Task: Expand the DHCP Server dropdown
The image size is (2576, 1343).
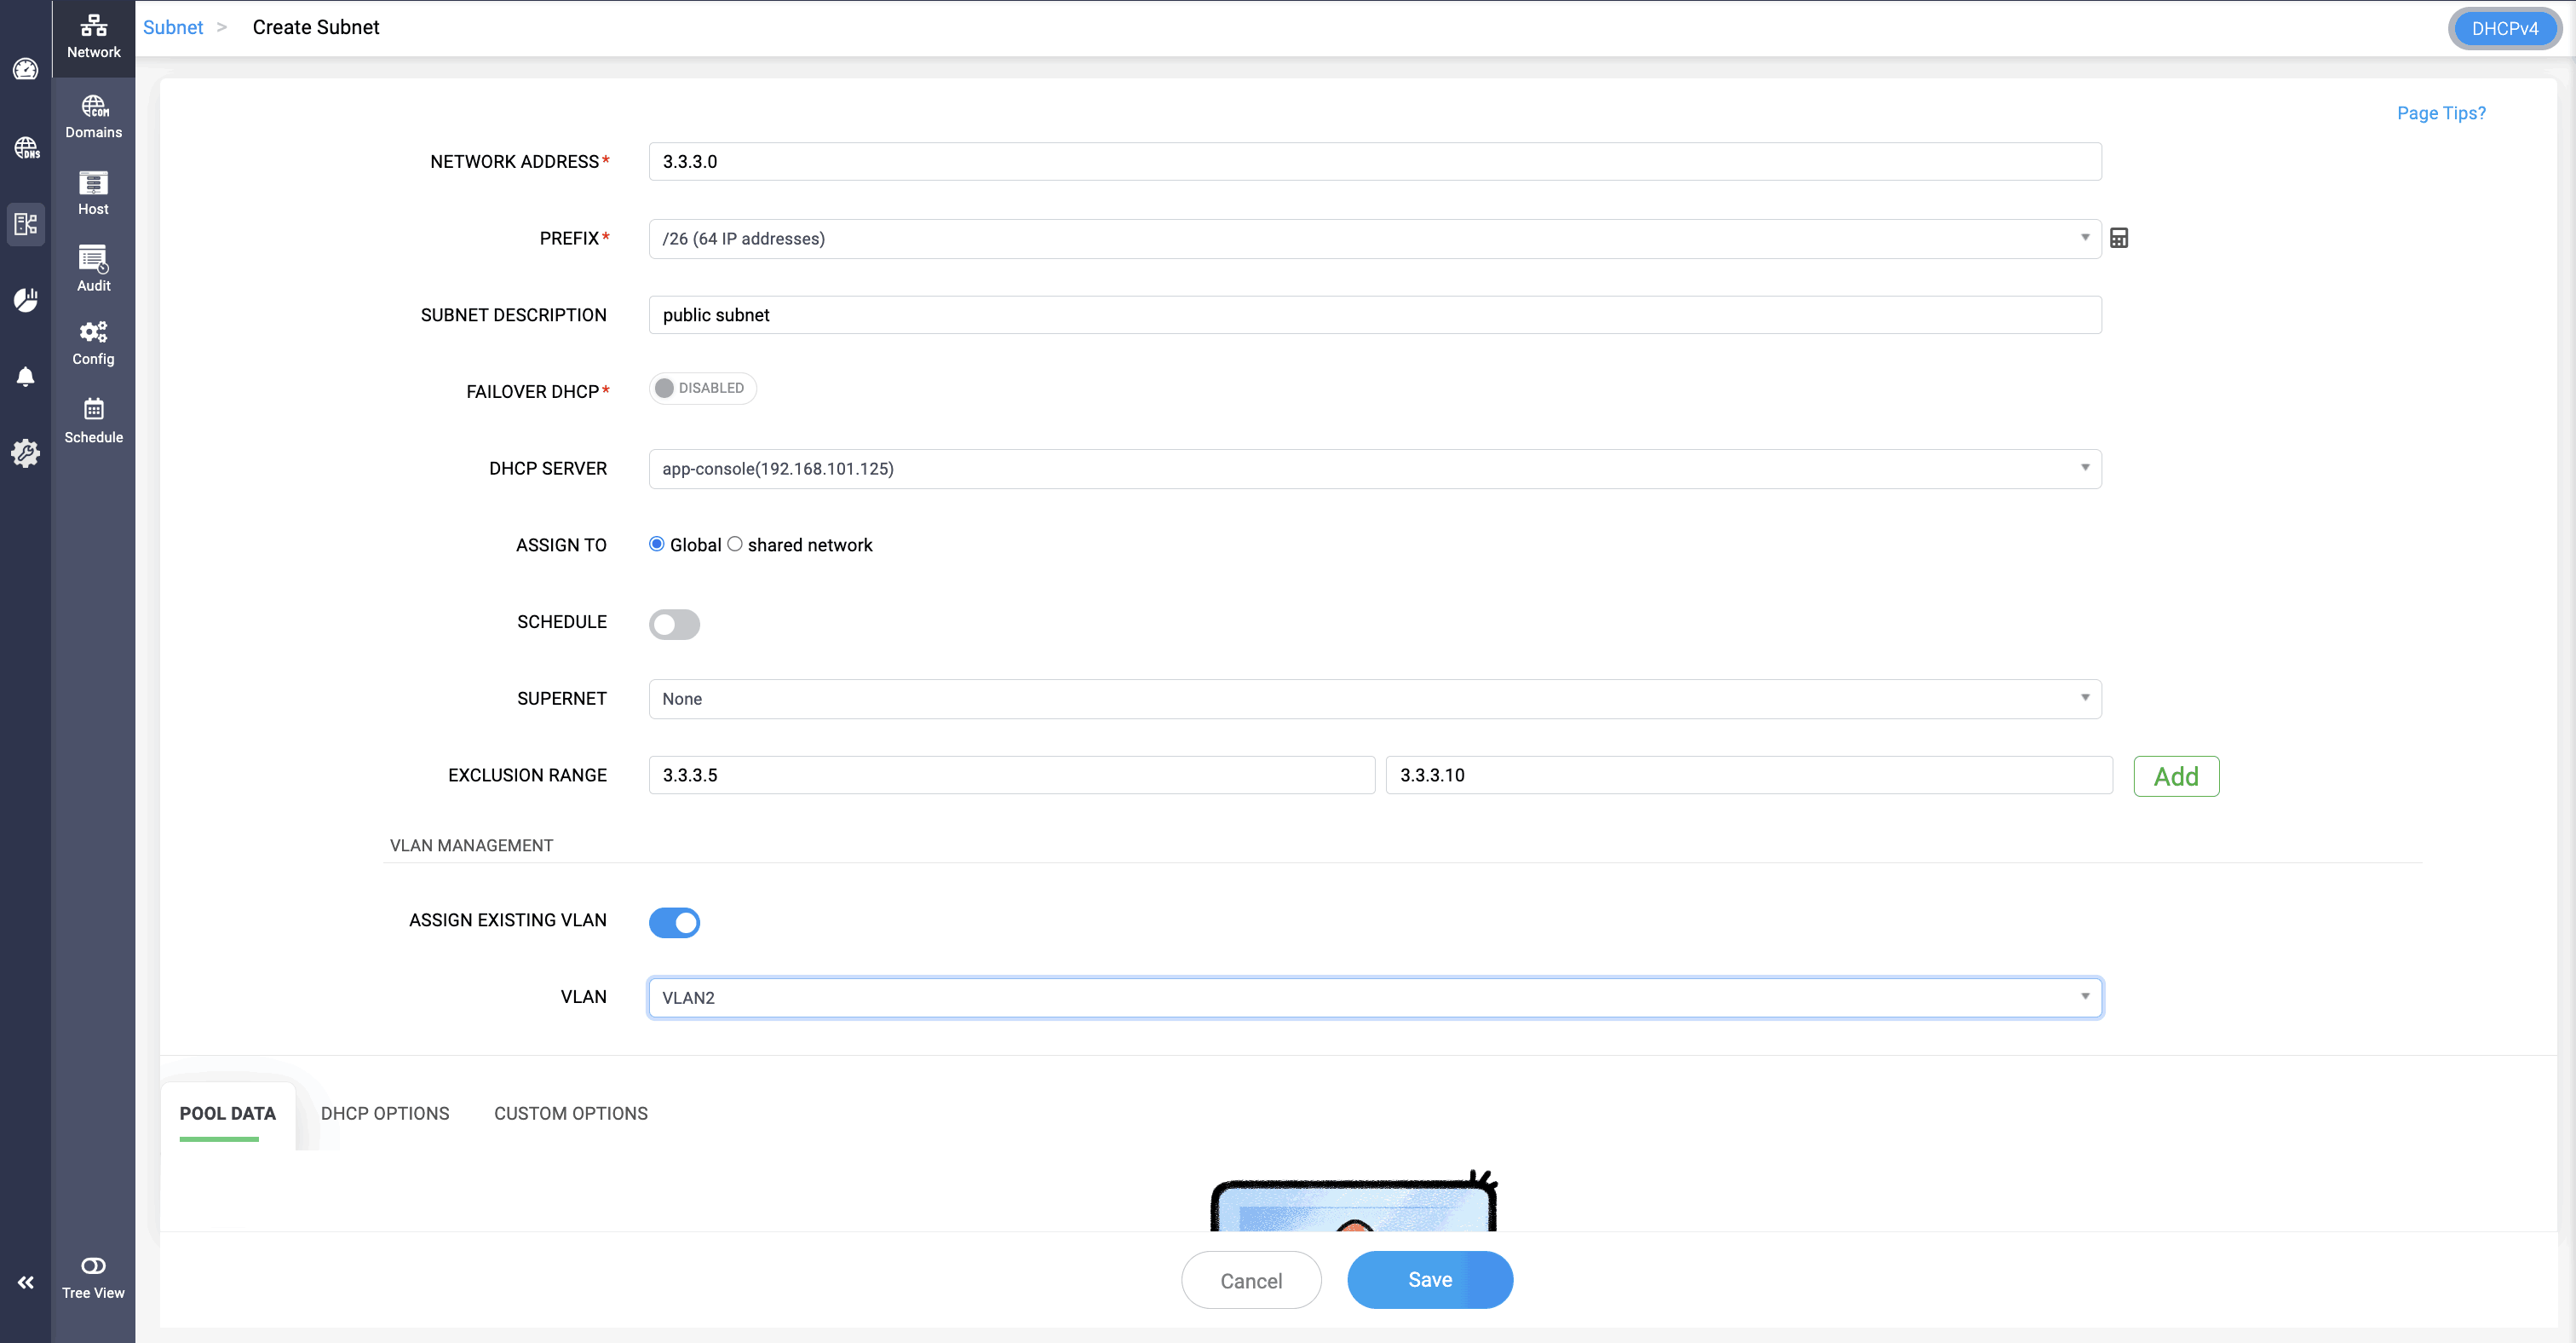Action: 1374,469
